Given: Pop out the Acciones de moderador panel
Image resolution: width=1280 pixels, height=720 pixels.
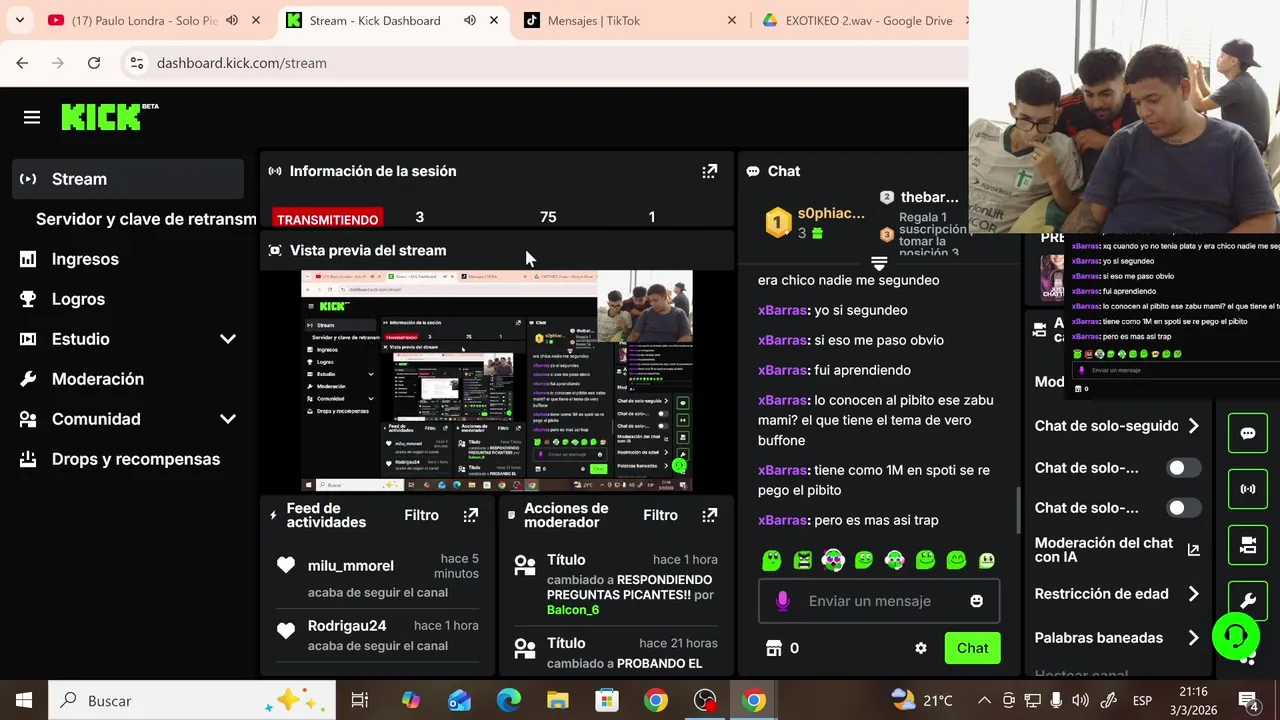Looking at the screenshot, I should [x=709, y=515].
